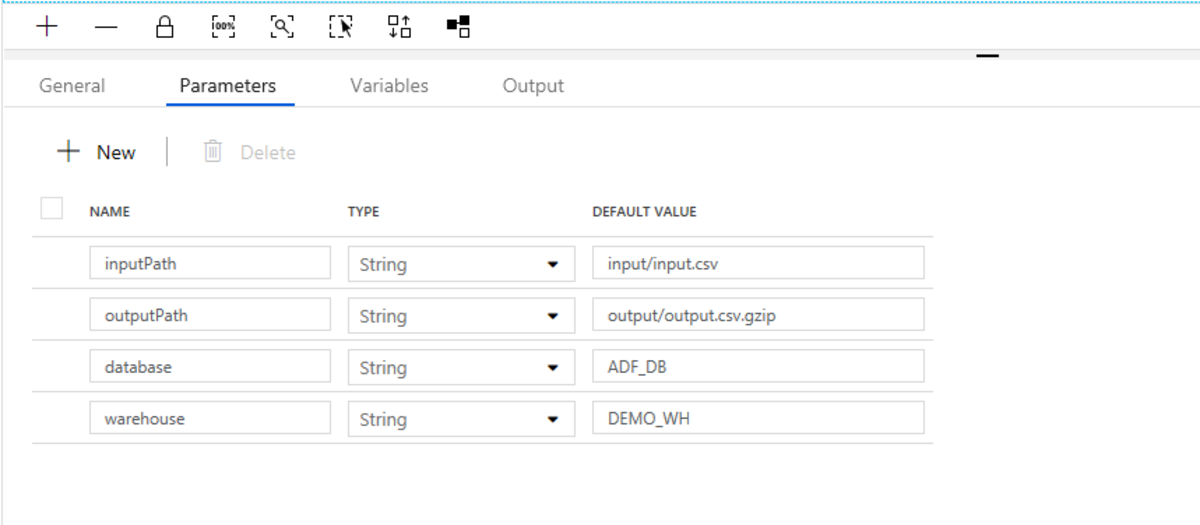This screenshot has width=1200, height=525.
Task: Open the Variables tab
Action: coord(389,86)
